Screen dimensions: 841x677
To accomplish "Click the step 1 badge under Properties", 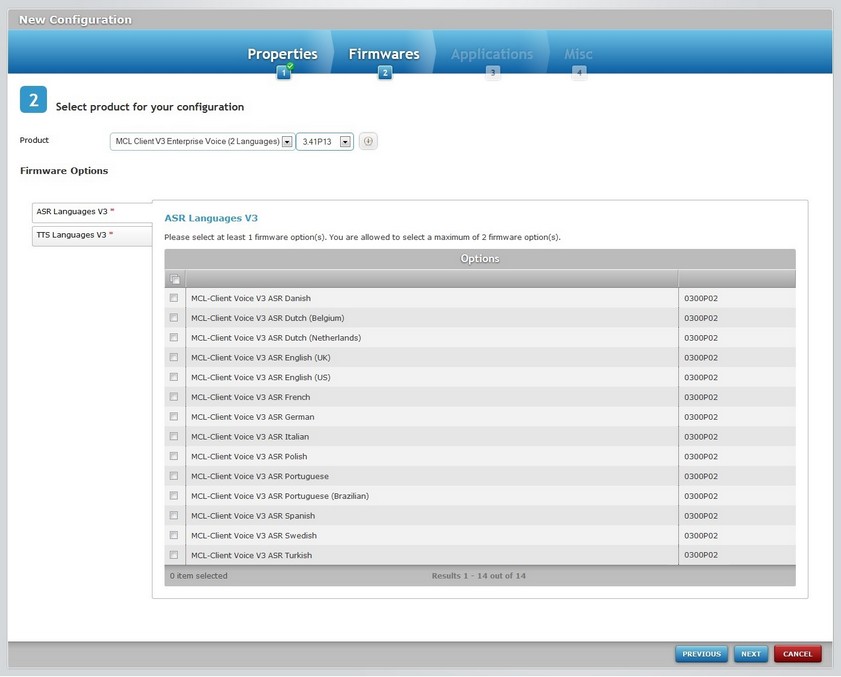I will [284, 72].
